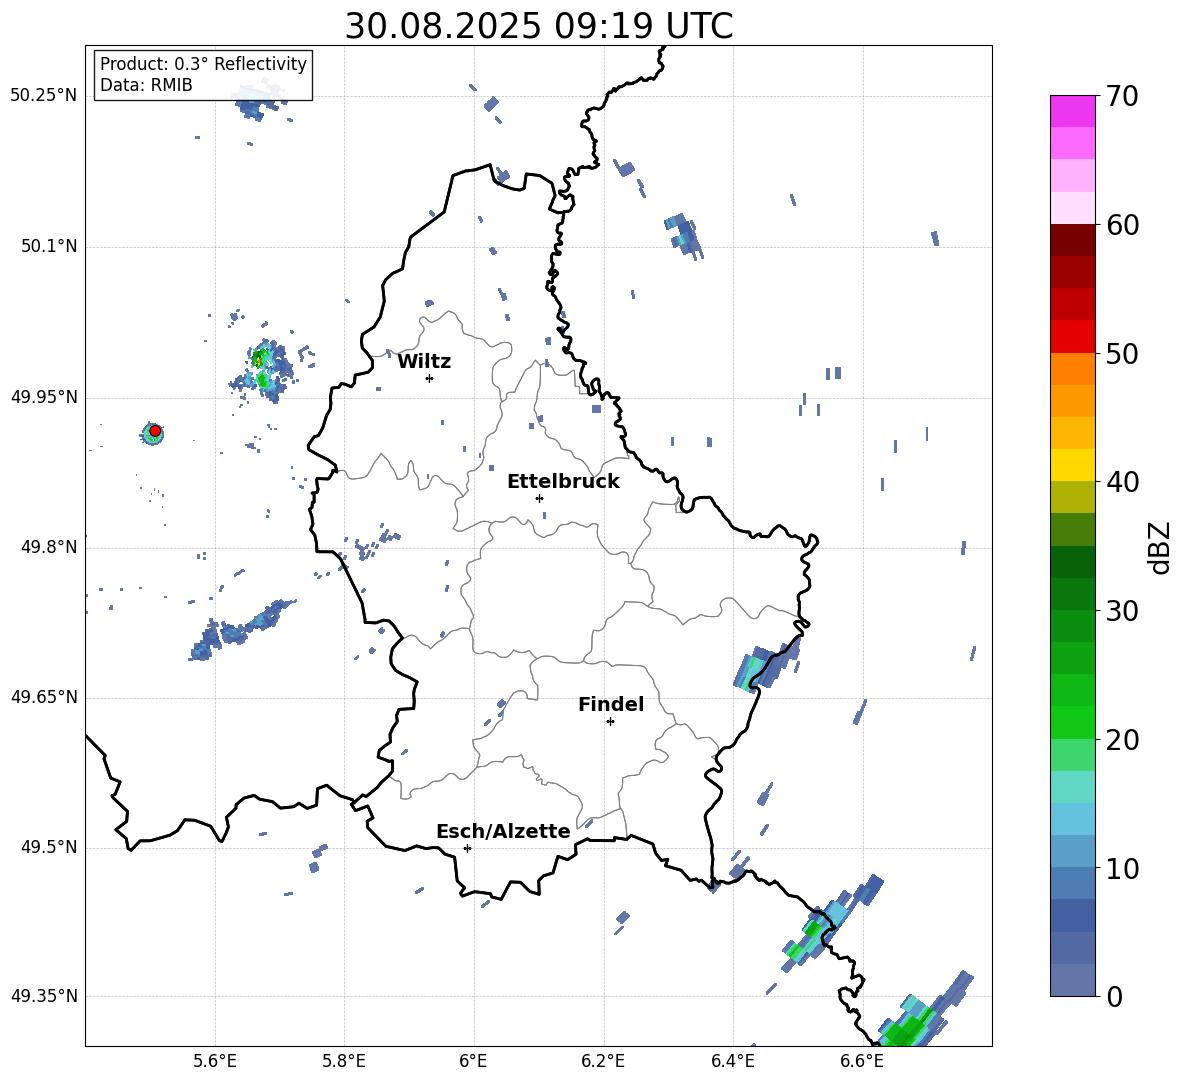Click the magenta top colorbar segment
1184x1081 pixels.
(x=1072, y=112)
